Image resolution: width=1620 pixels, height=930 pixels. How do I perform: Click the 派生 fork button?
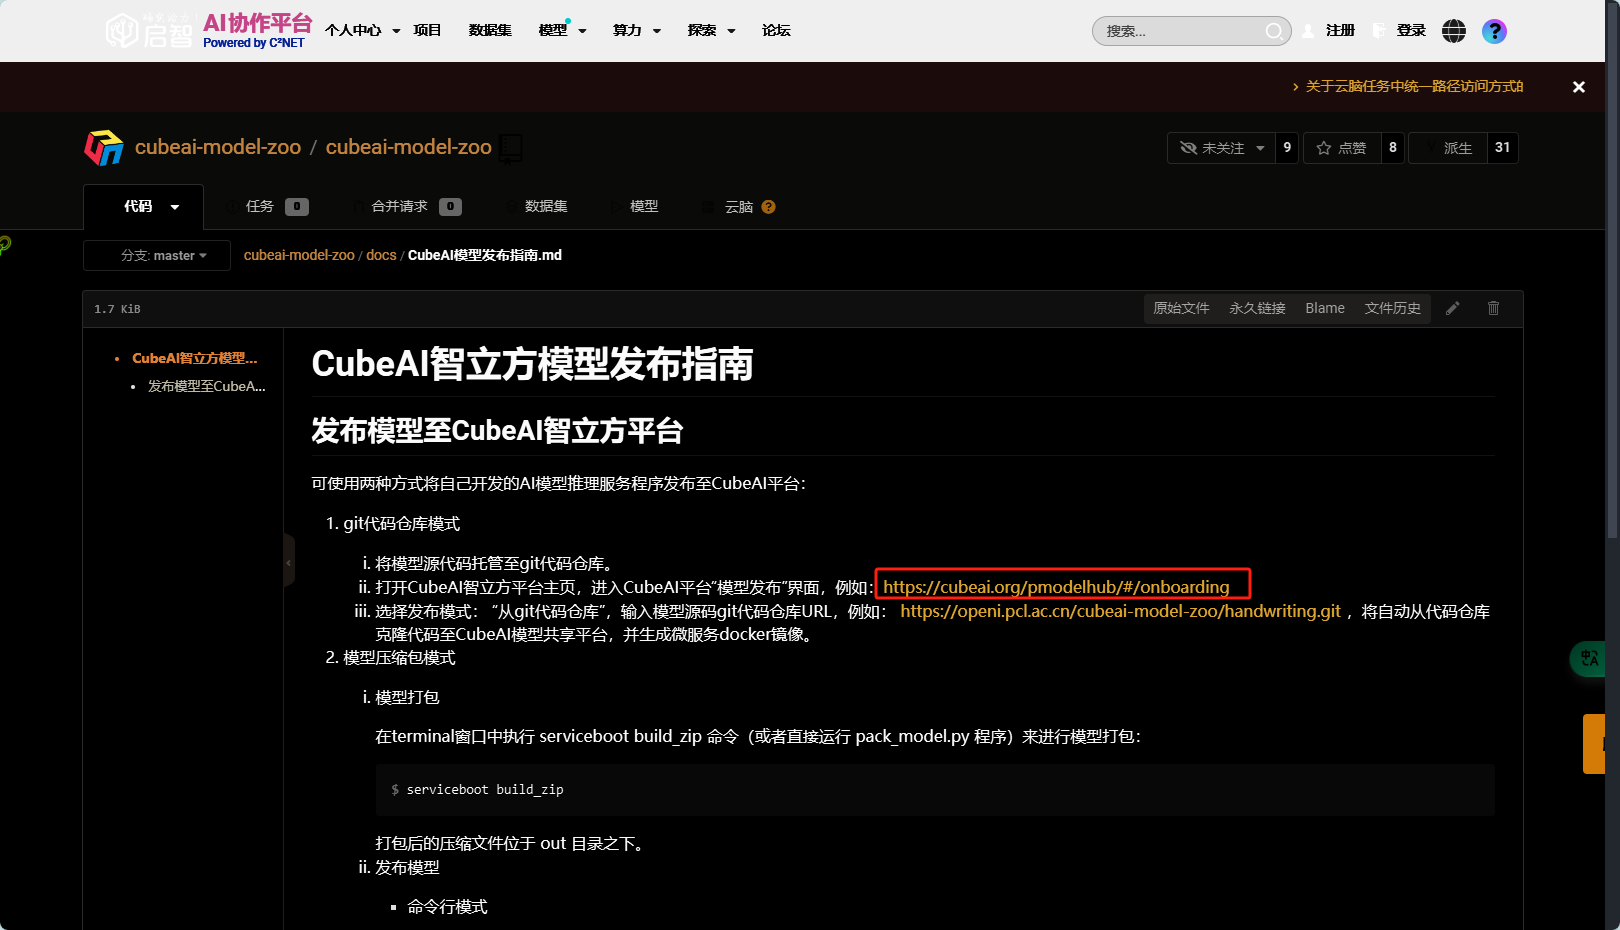pos(1448,148)
